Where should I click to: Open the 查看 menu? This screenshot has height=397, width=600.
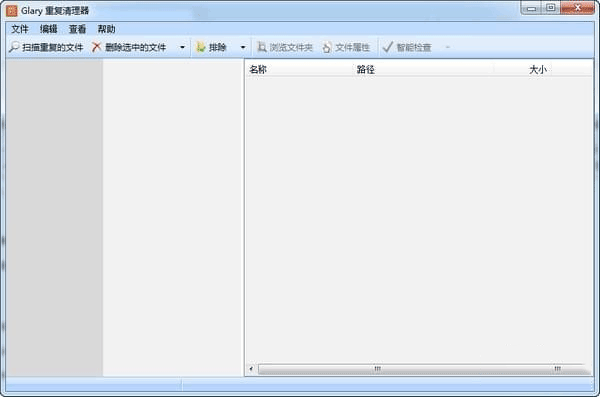click(77, 29)
